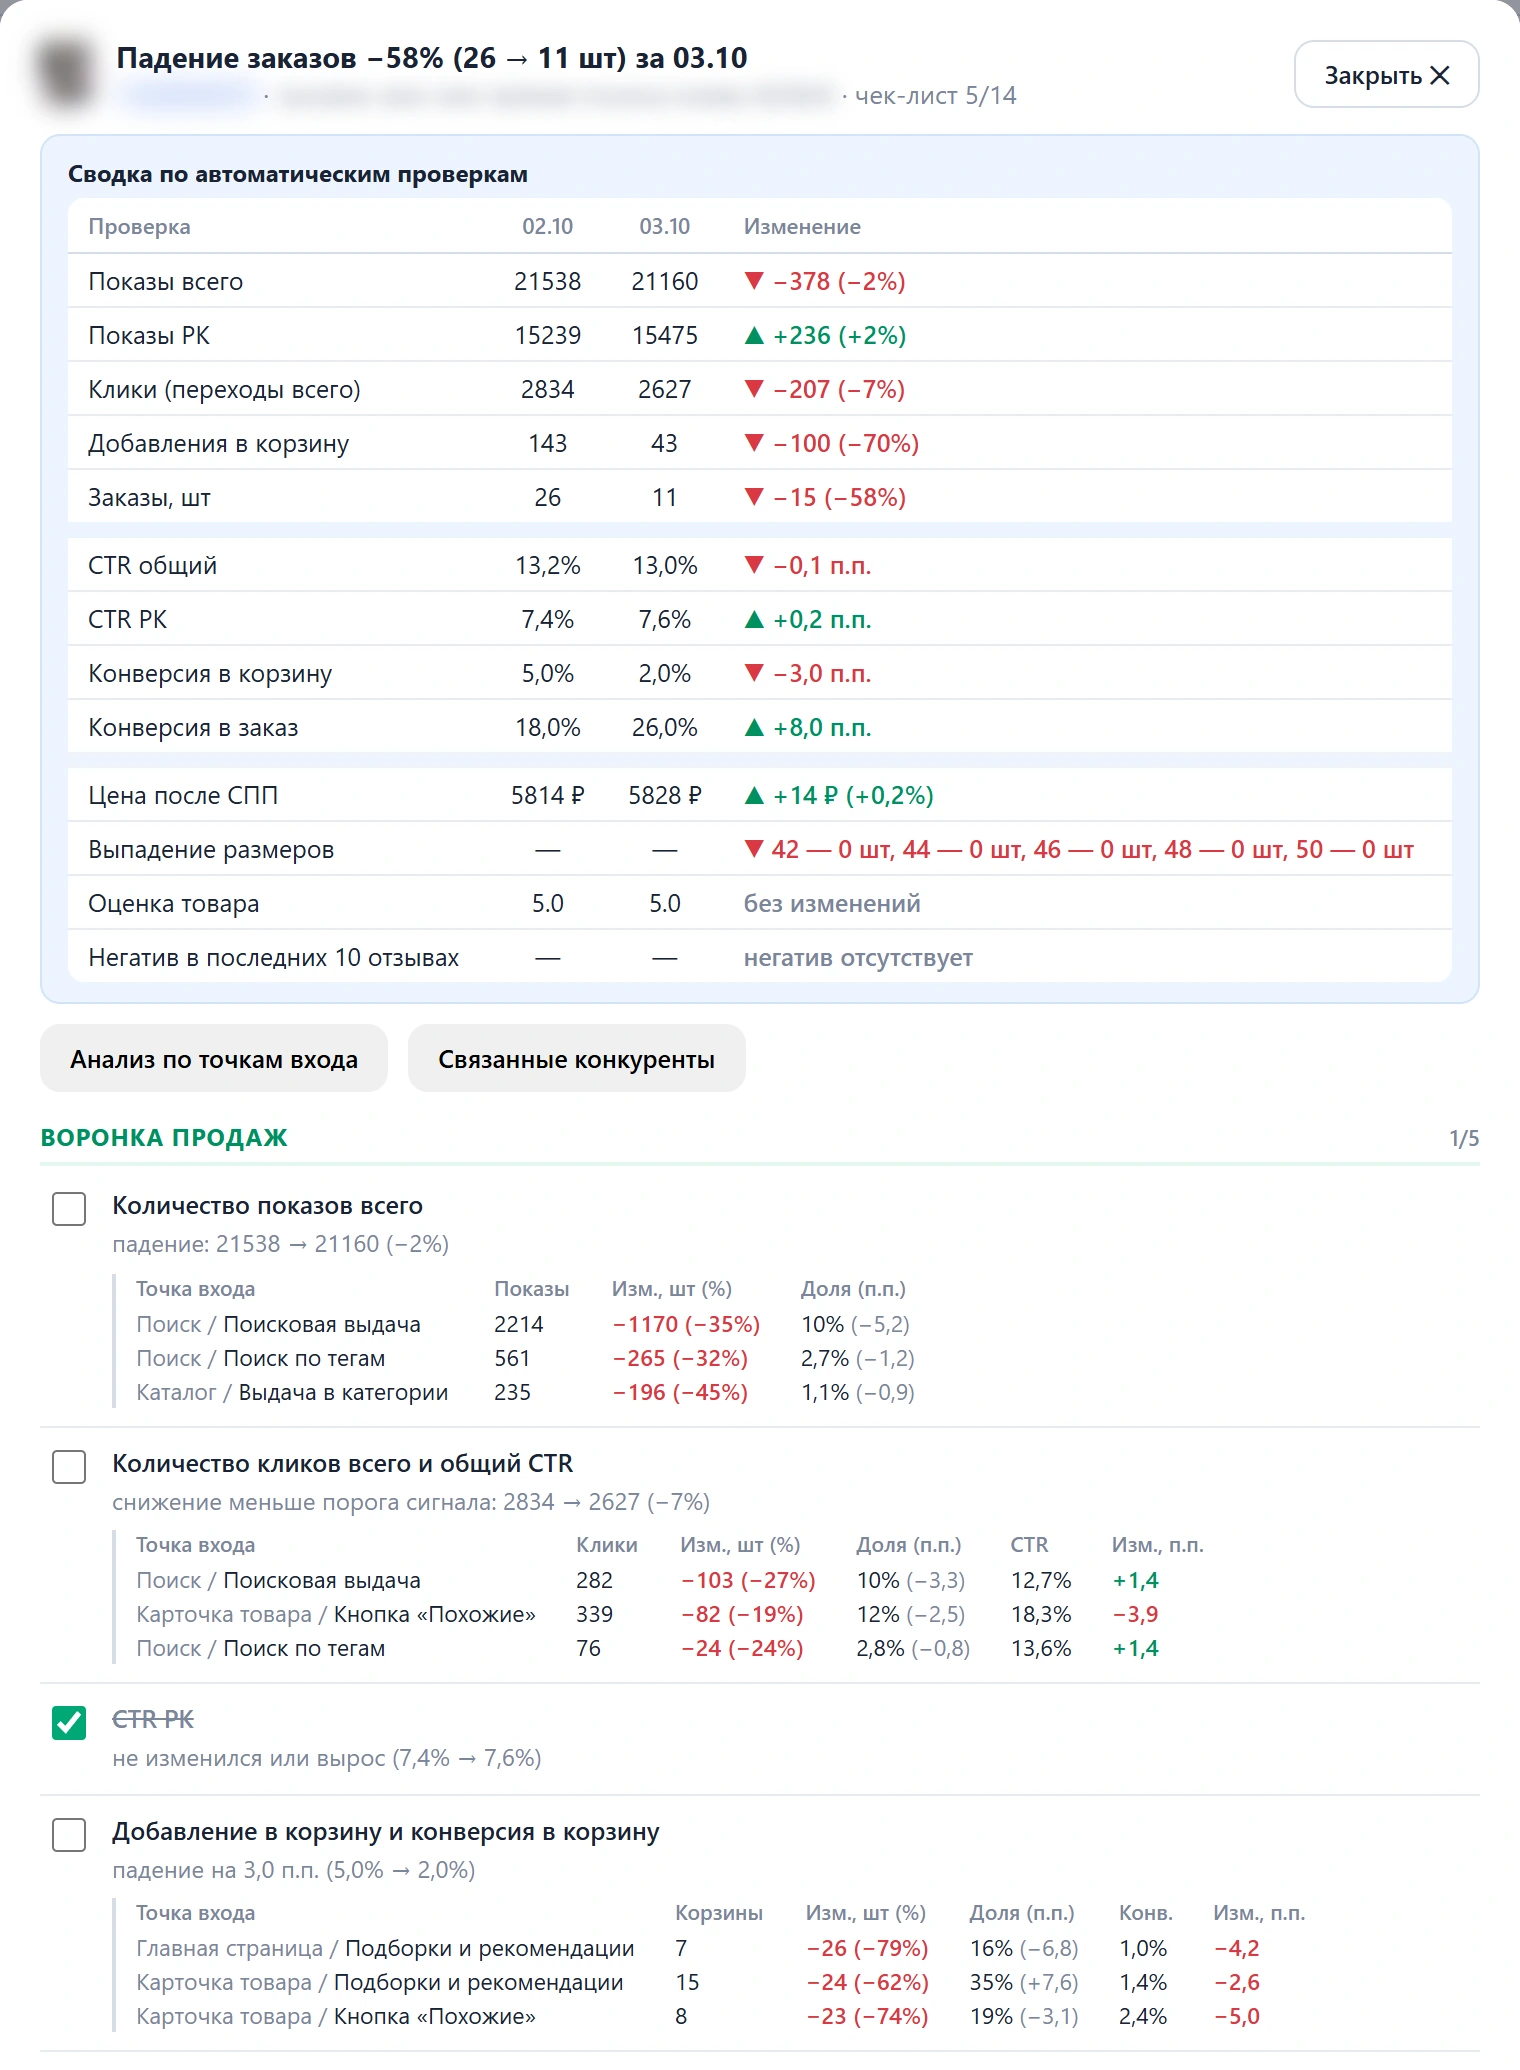The image size is (1520, 2070).
Task: Open the Связанные конкуренты section
Action: (x=576, y=1059)
